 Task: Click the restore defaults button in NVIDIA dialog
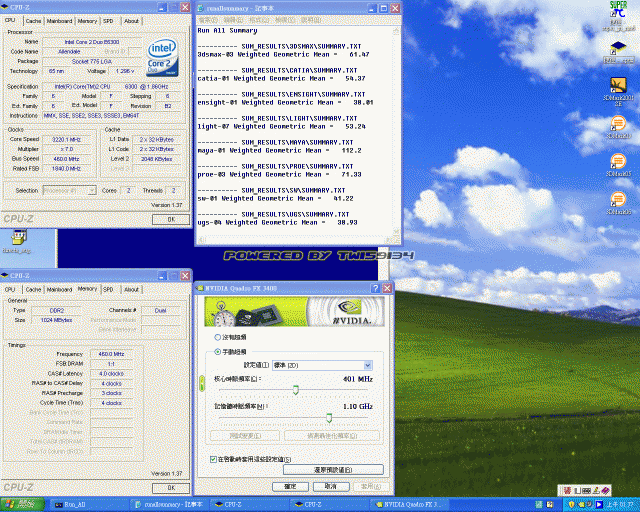pyautogui.click(x=333, y=470)
